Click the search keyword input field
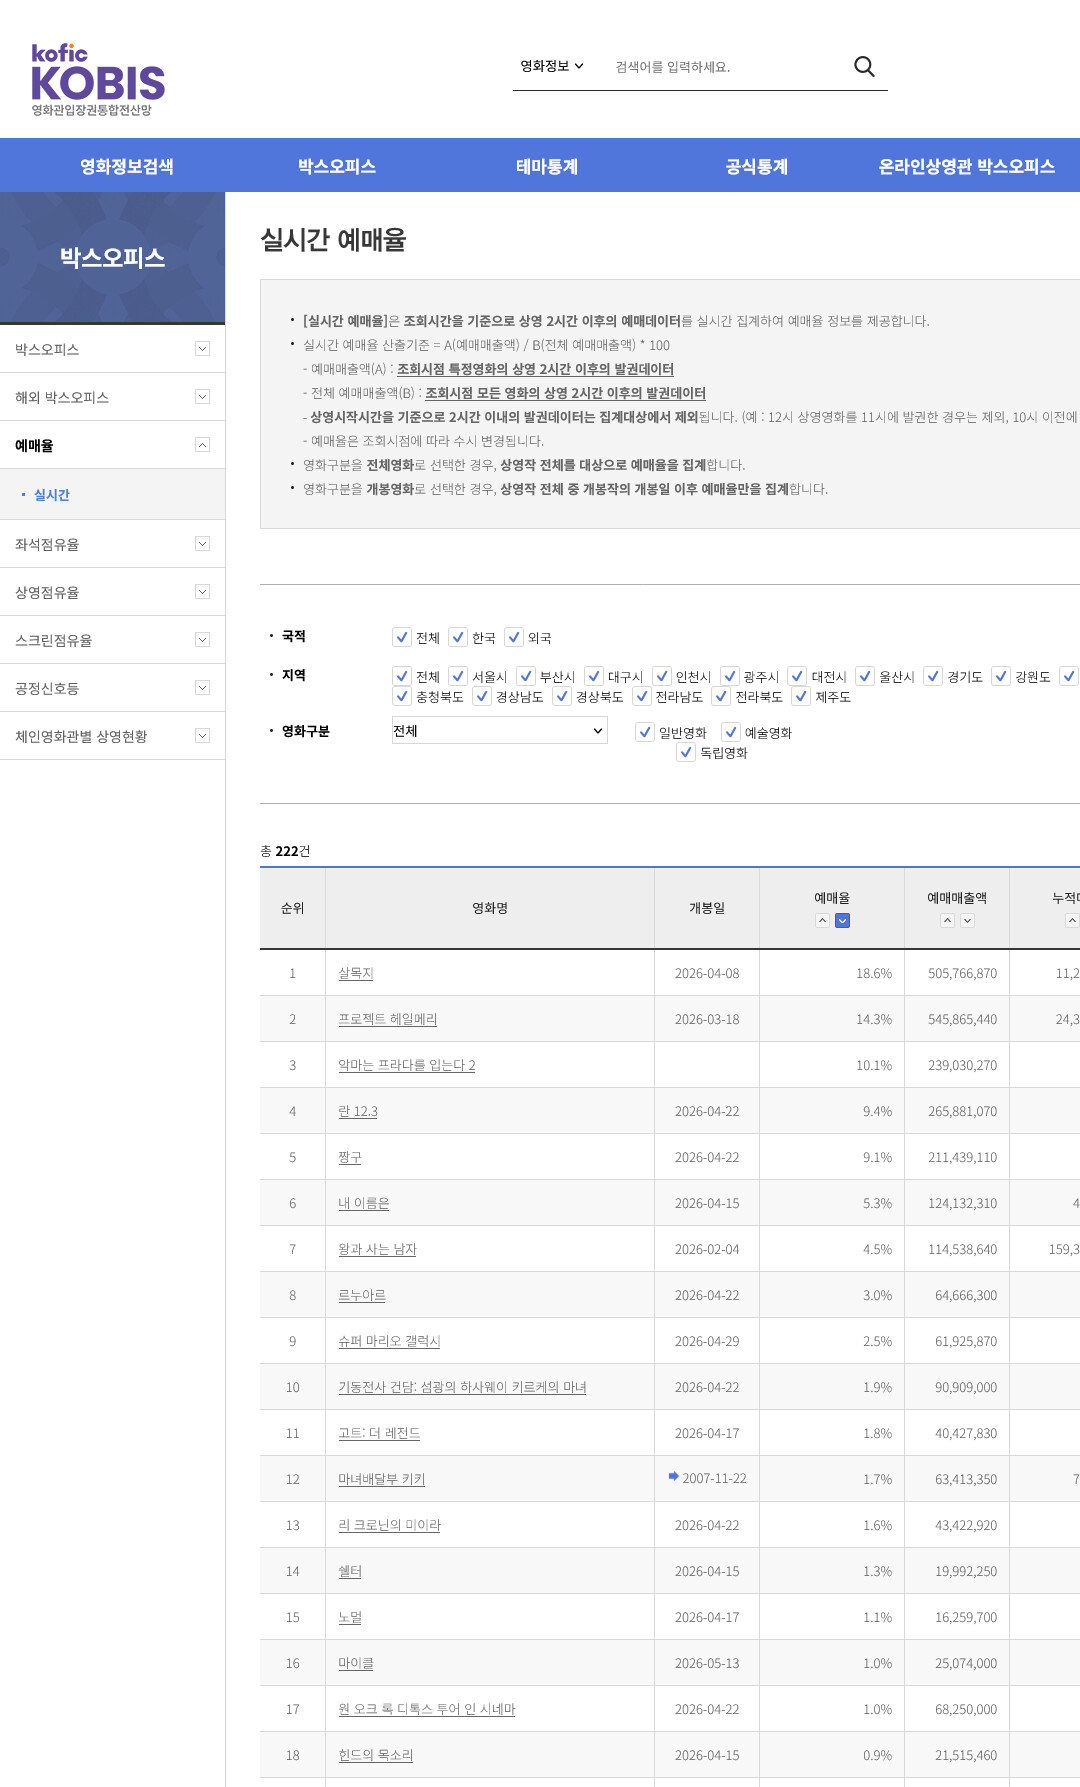This screenshot has height=1787, width=1080. click(x=725, y=67)
